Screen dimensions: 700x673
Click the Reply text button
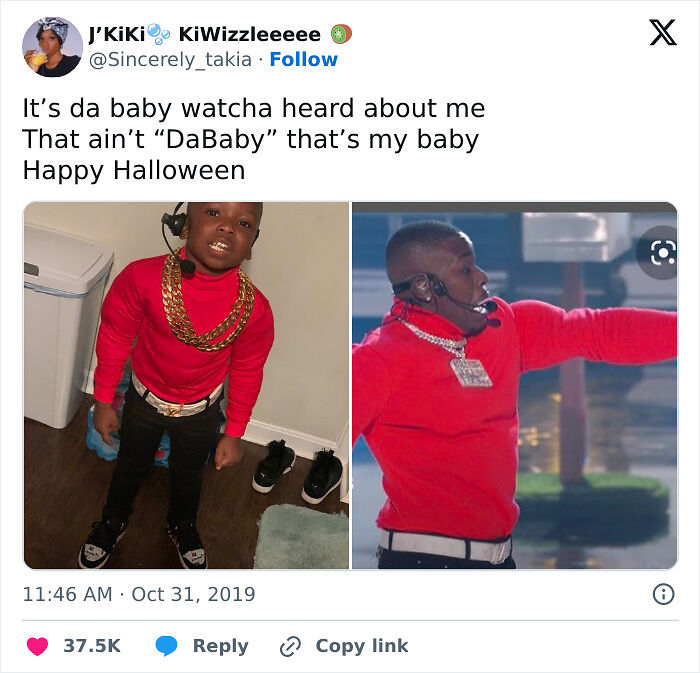[x=221, y=646]
